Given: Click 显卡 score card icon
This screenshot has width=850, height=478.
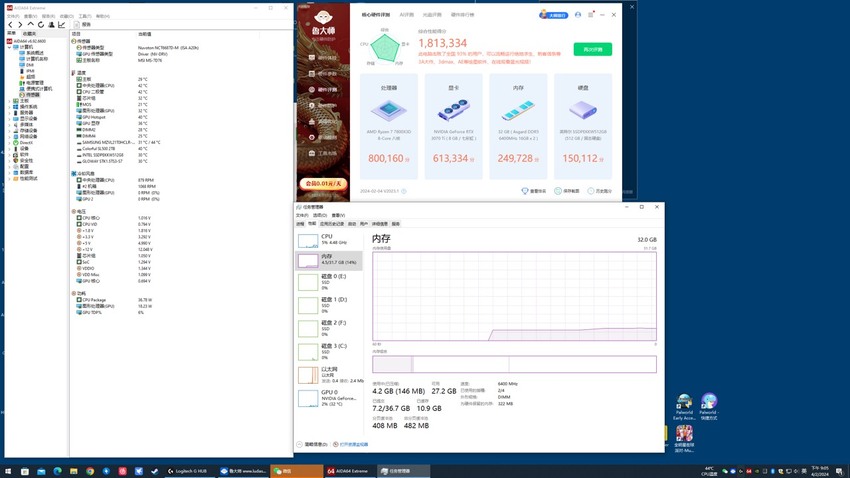Looking at the screenshot, I should point(454,111).
